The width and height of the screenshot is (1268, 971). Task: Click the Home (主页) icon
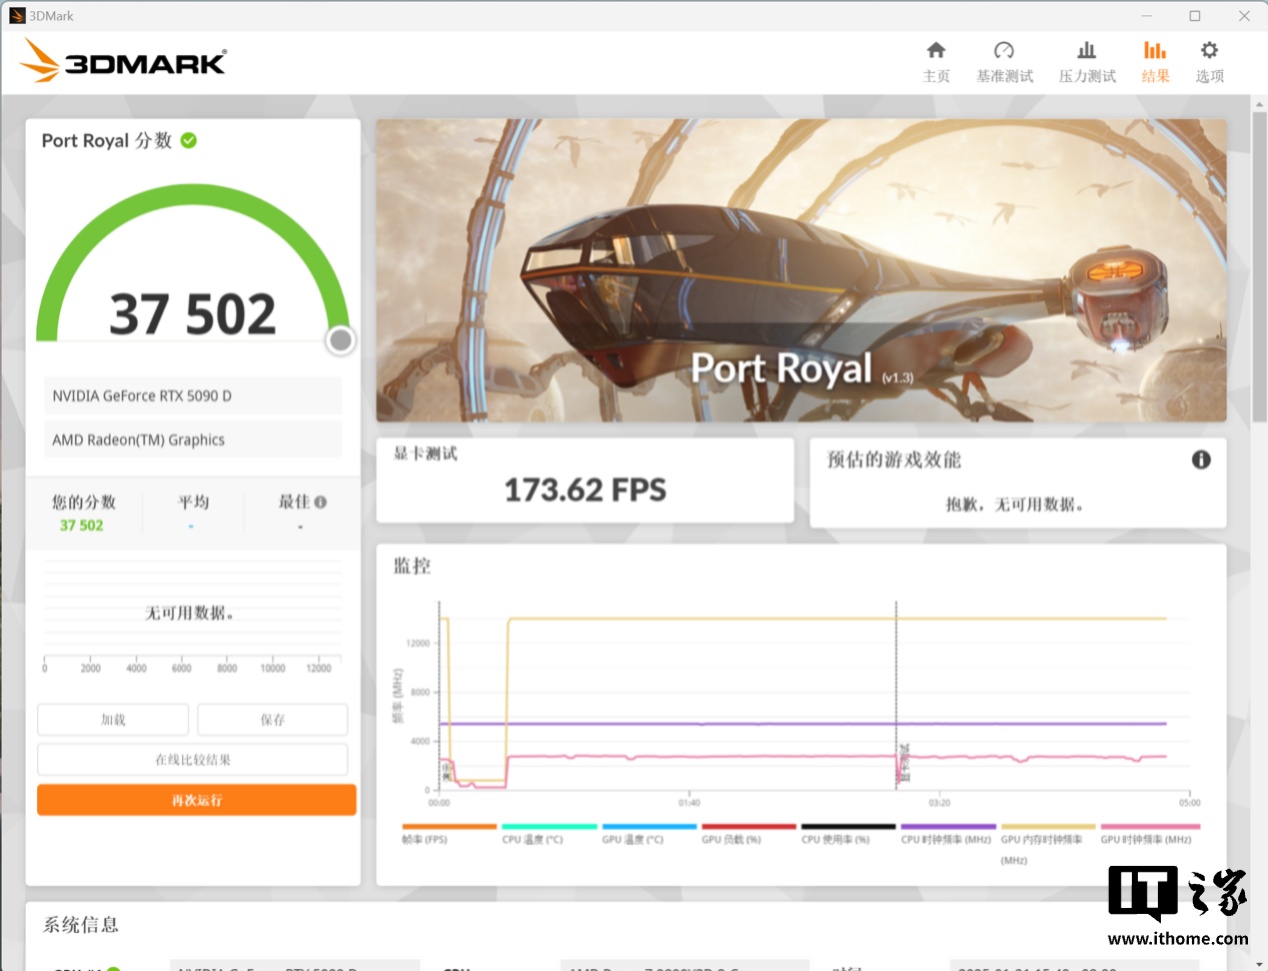pos(936,51)
